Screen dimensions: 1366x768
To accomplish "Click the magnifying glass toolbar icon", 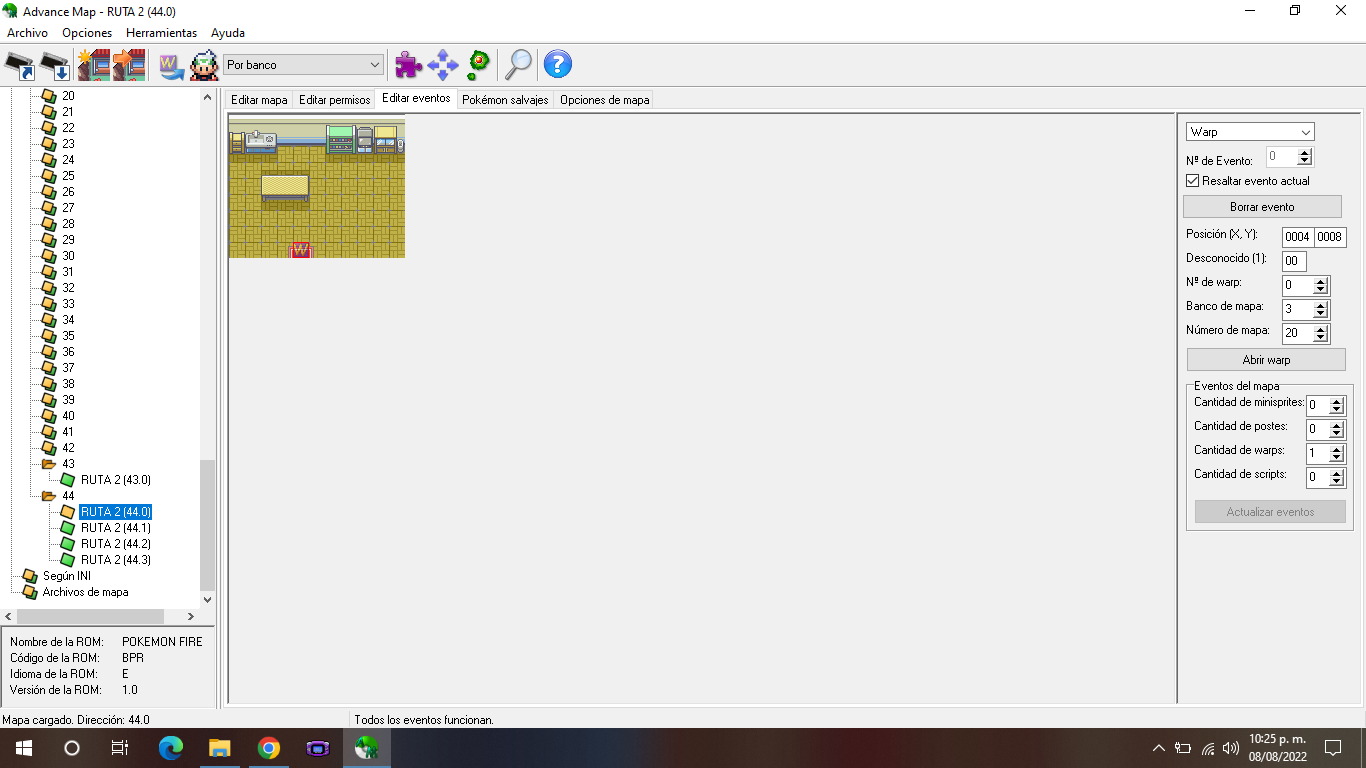I will point(517,65).
